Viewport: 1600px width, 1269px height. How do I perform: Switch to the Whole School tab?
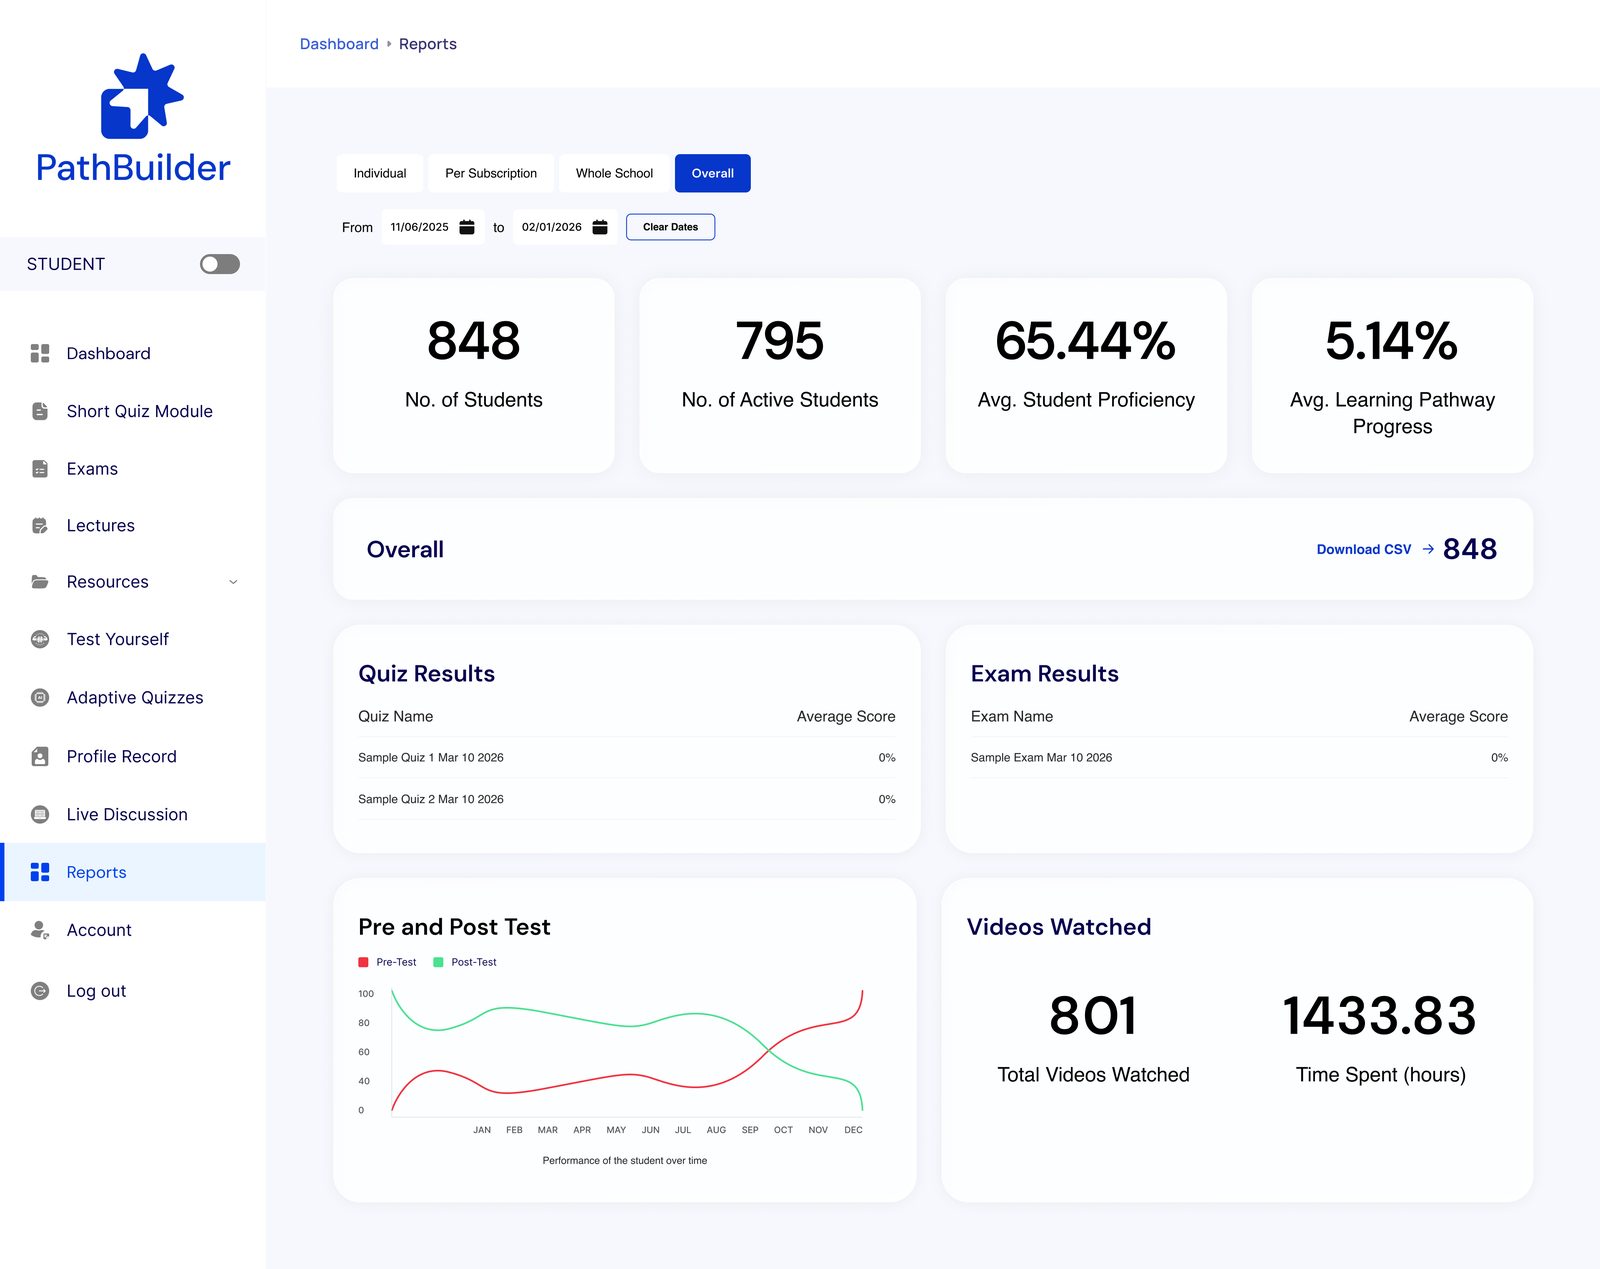coord(614,173)
